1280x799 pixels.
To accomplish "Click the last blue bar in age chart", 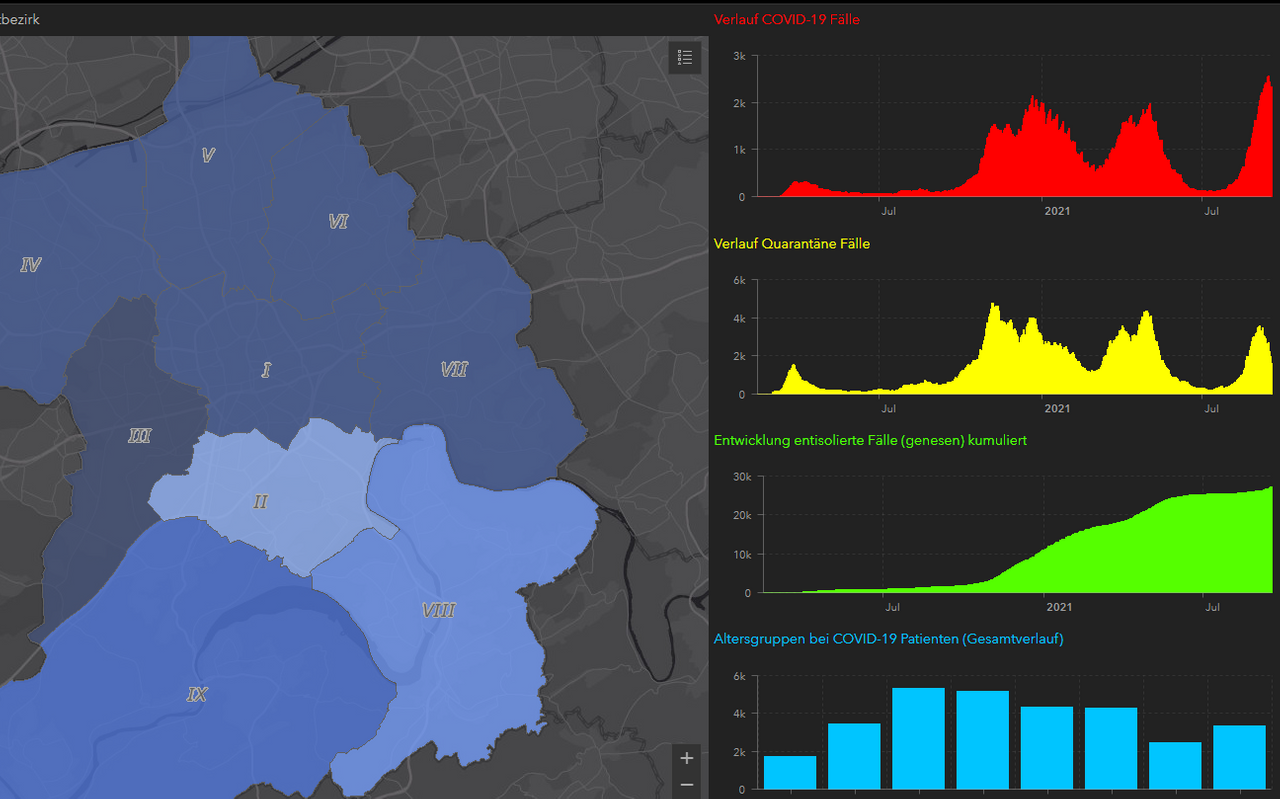I will click(x=1239, y=757).
